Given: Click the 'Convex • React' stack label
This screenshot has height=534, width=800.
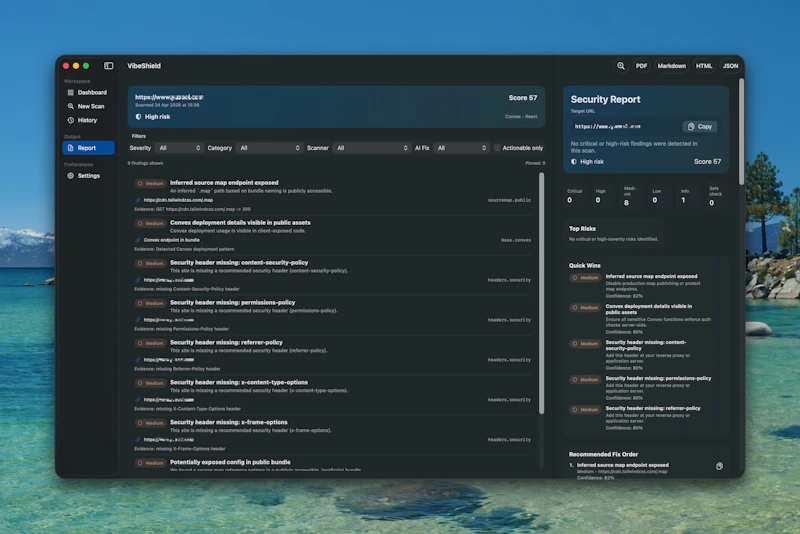Looking at the screenshot, I should [521, 116].
